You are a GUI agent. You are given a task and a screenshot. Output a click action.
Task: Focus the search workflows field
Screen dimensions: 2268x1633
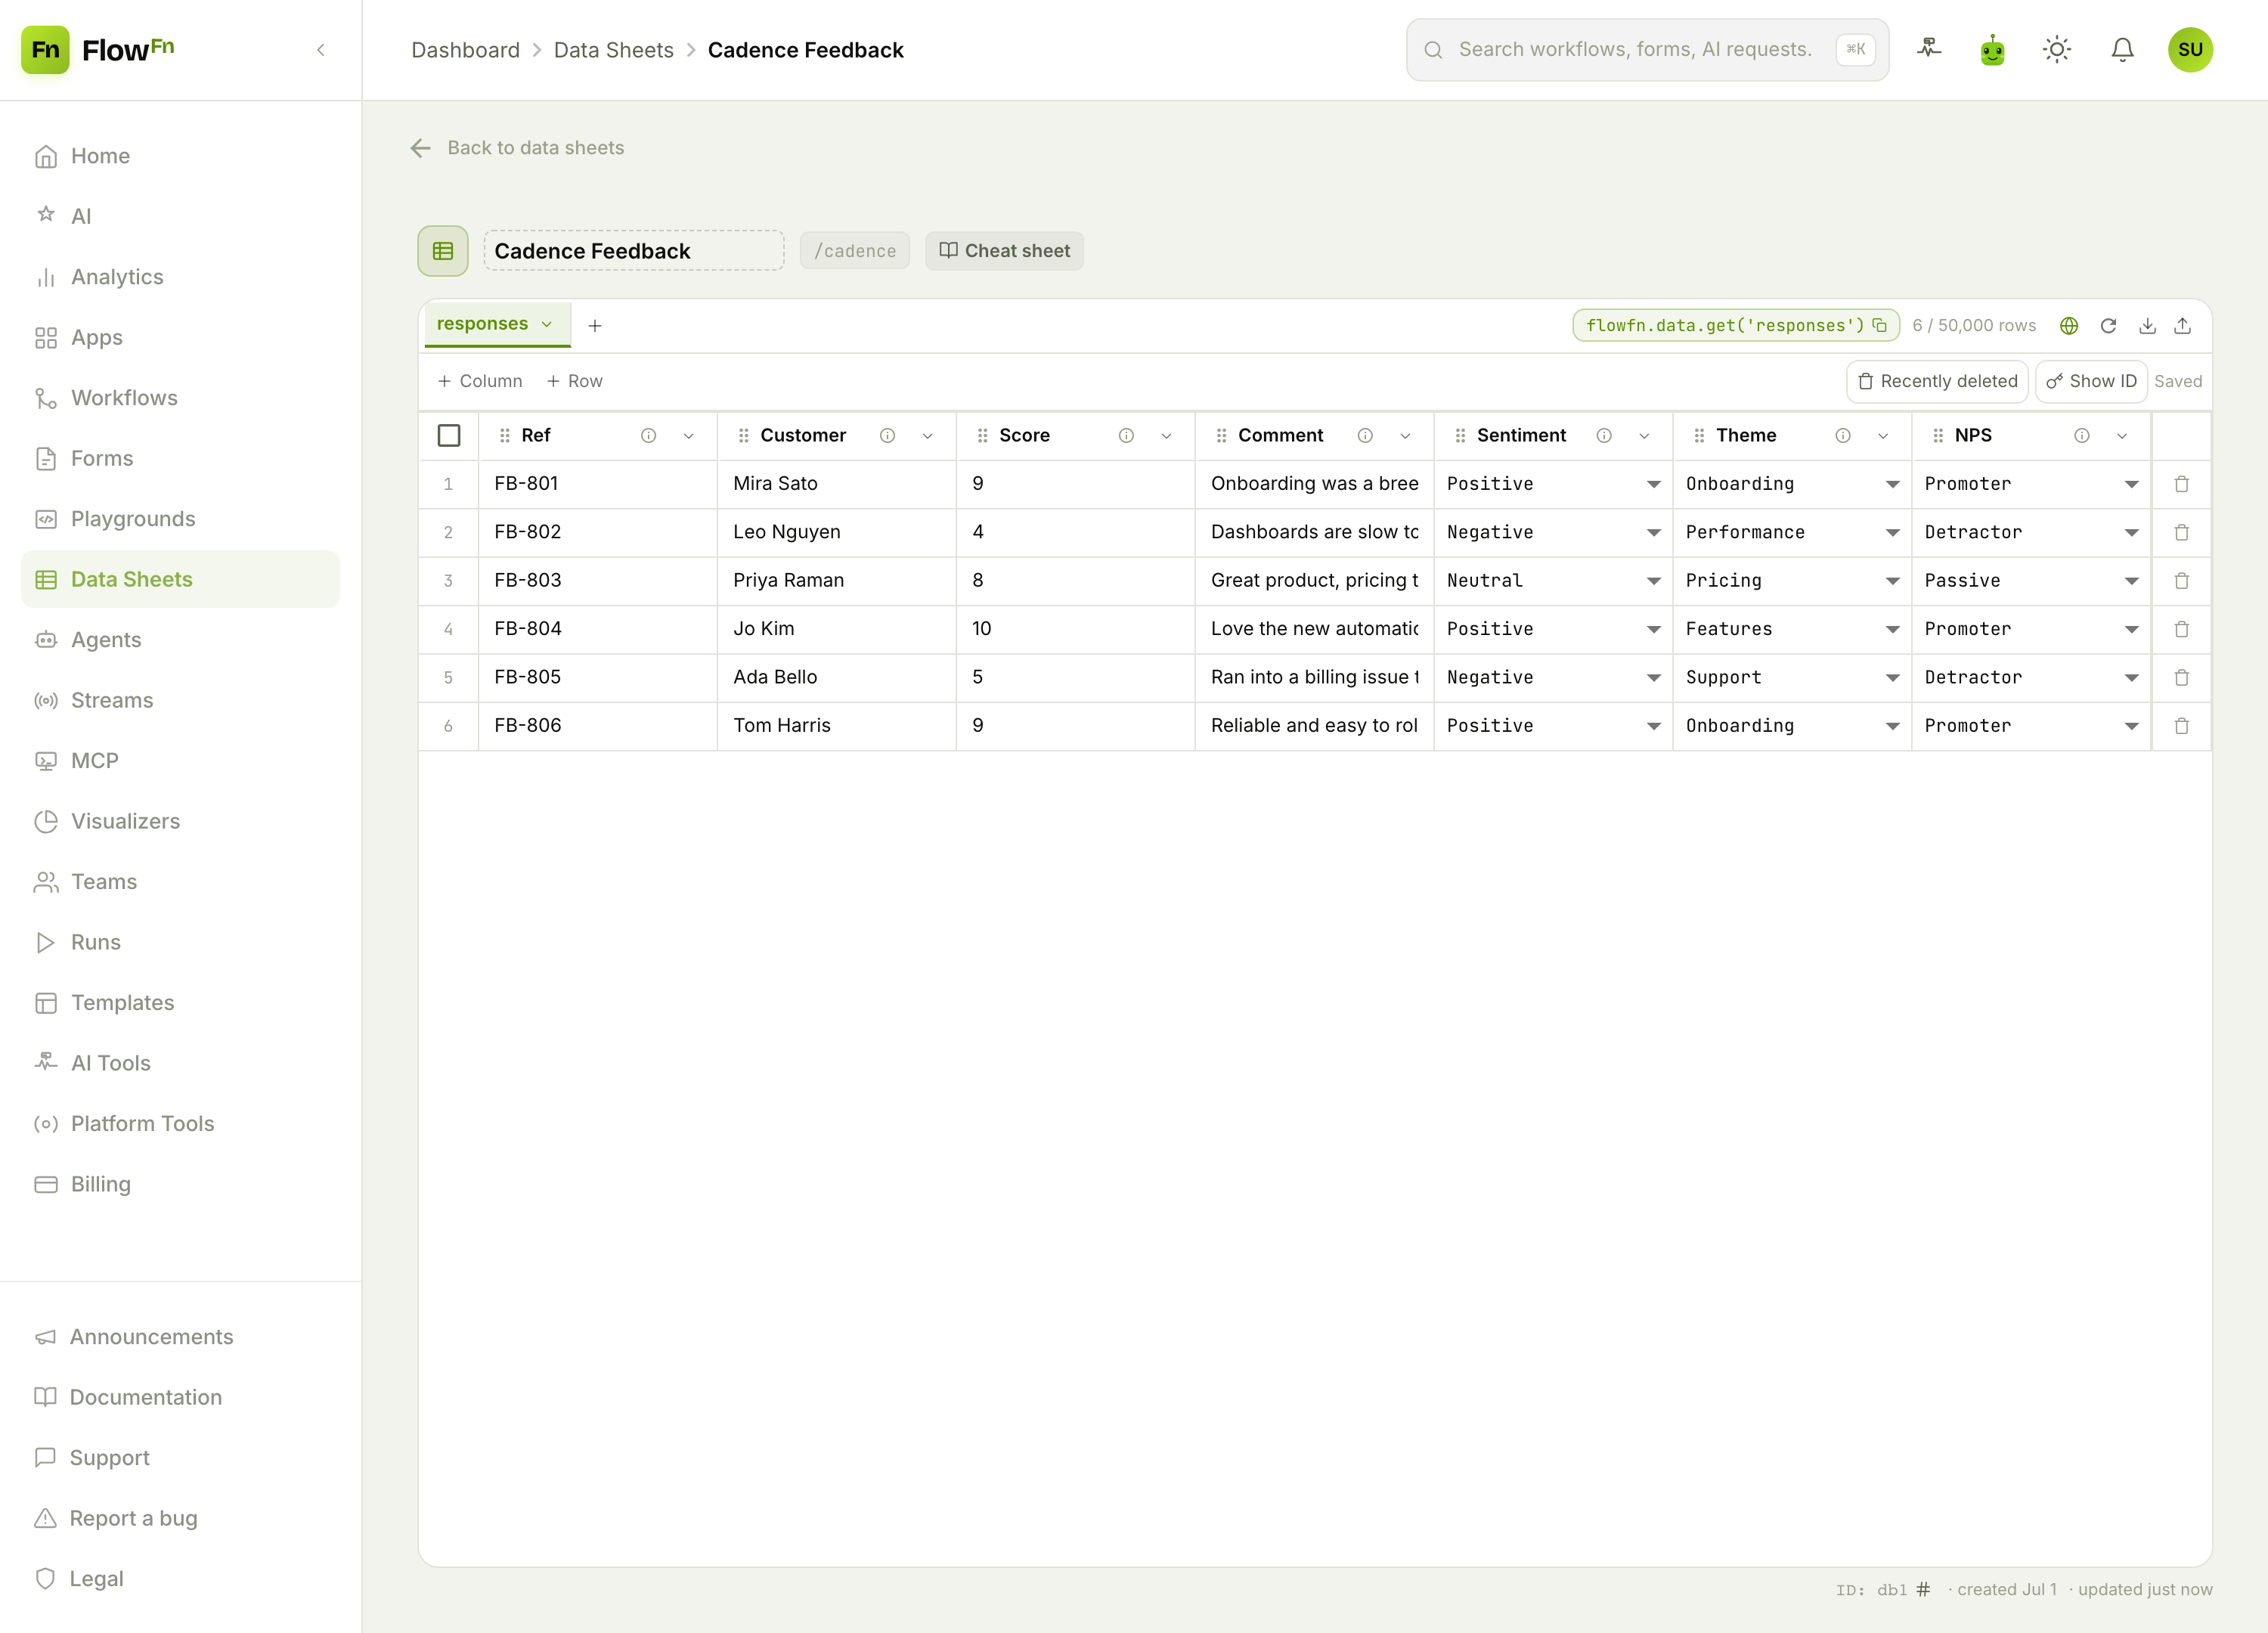tap(1647, 49)
